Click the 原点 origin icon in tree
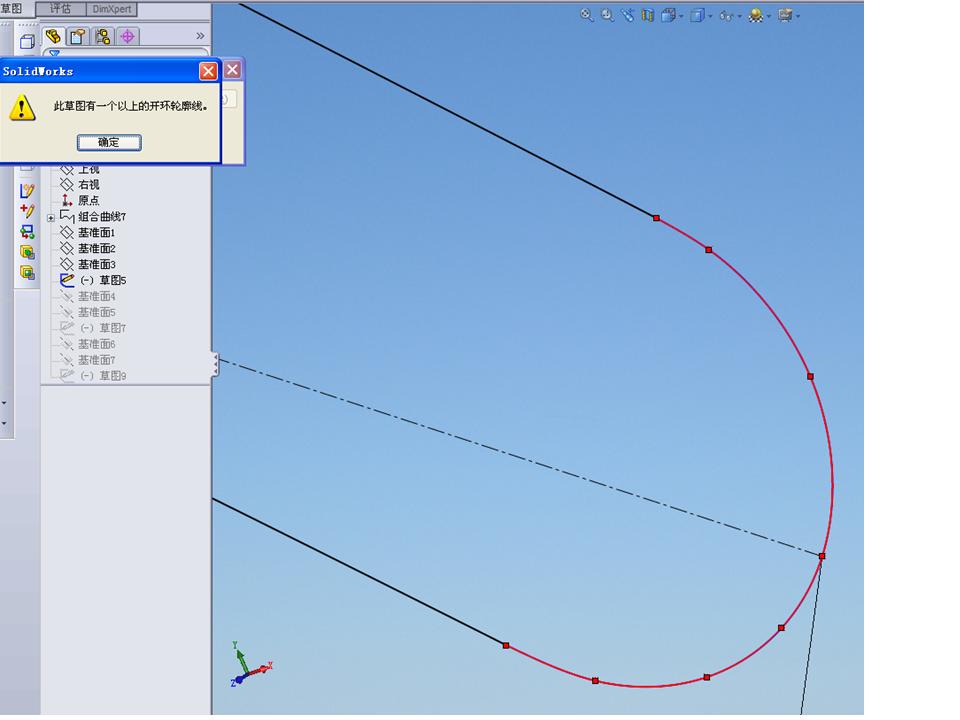The width and height of the screenshot is (960, 720). [x=67, y=200]
